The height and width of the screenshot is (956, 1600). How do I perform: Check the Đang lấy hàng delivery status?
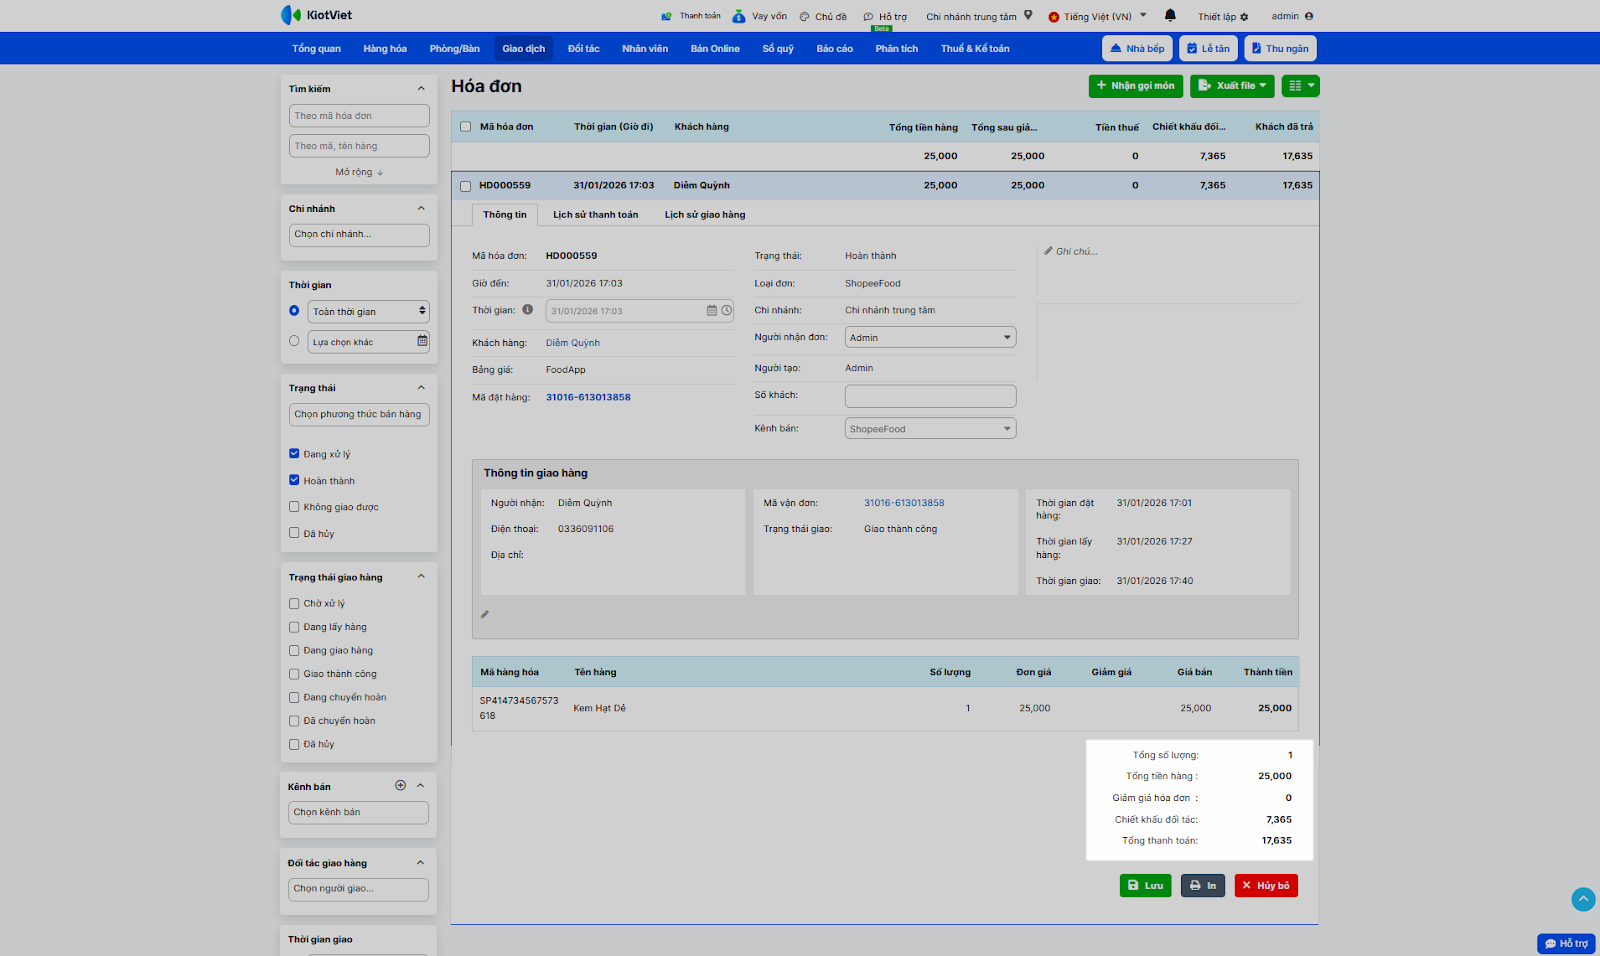294,627
